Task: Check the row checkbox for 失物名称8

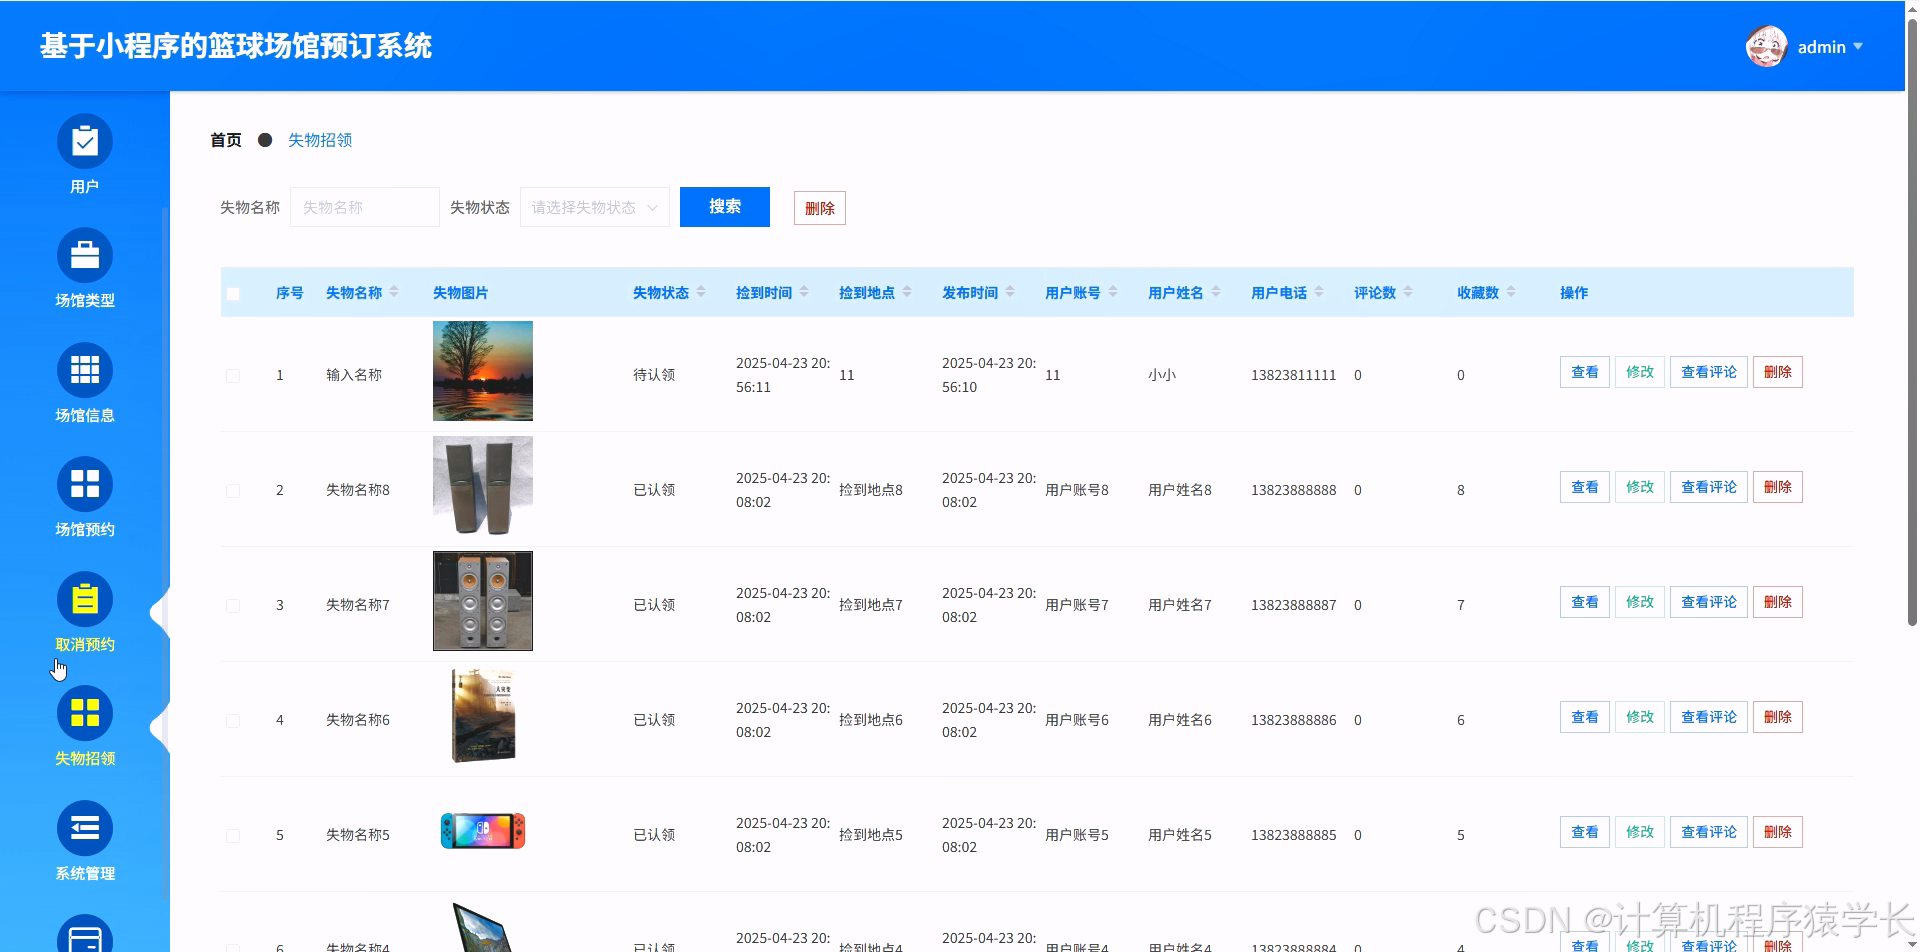Action: point(233,490)
